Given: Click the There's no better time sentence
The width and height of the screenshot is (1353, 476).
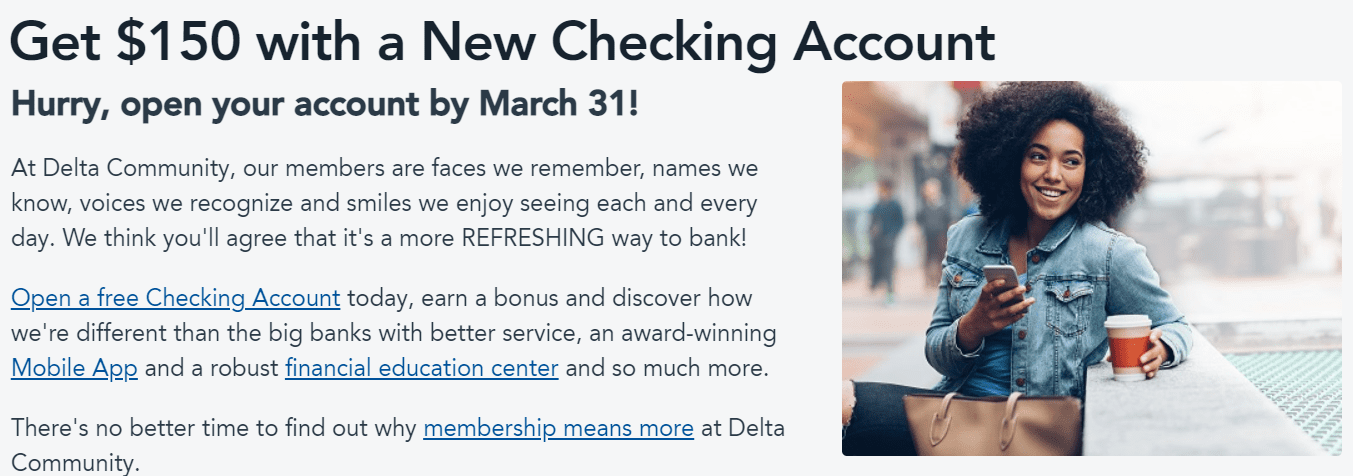Looking at the screenshot, I should tap(398, 444).
